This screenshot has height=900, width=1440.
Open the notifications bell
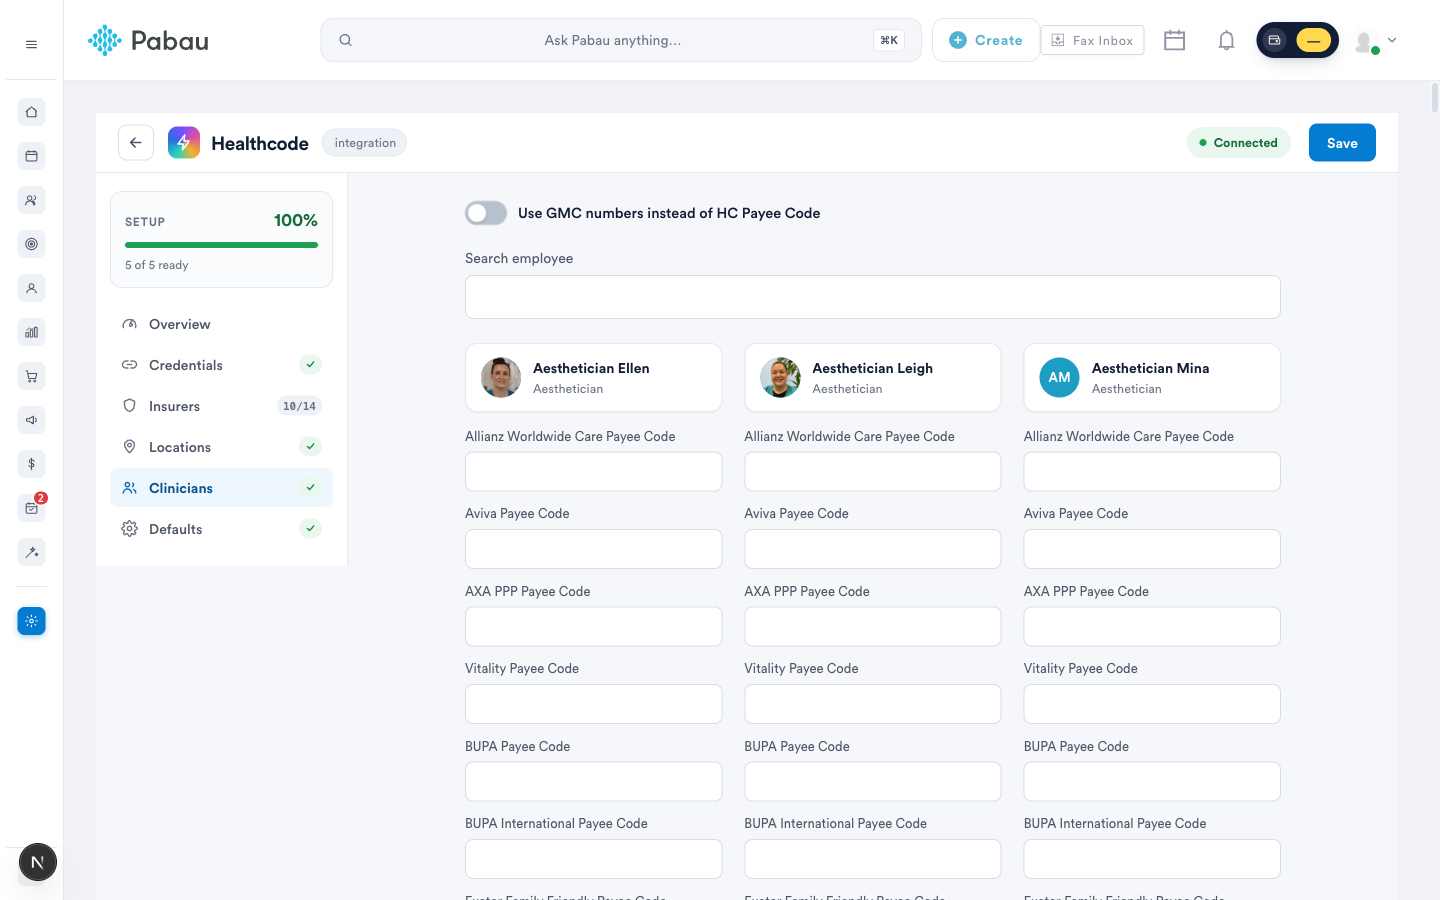(x=1226, y=40)
